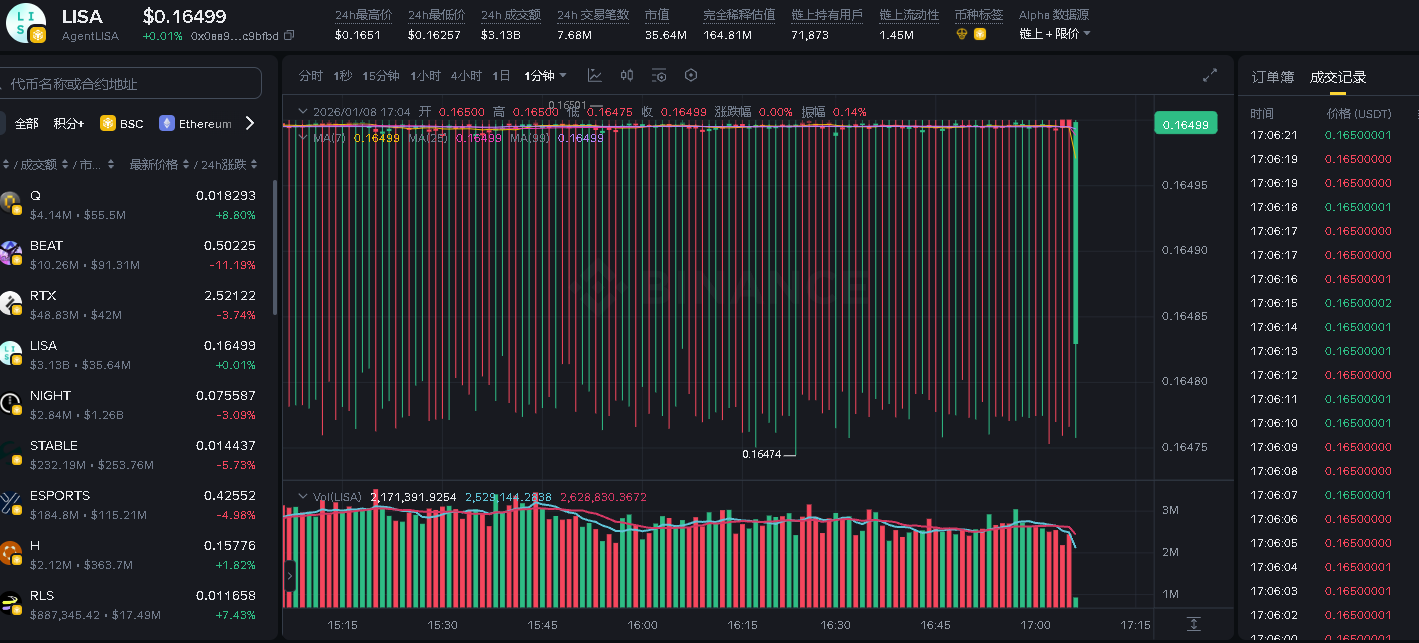The height and width of the screenshot is (643, 1419).
Task: Expand chart to fullscreen
Action: coord(1210,76)
